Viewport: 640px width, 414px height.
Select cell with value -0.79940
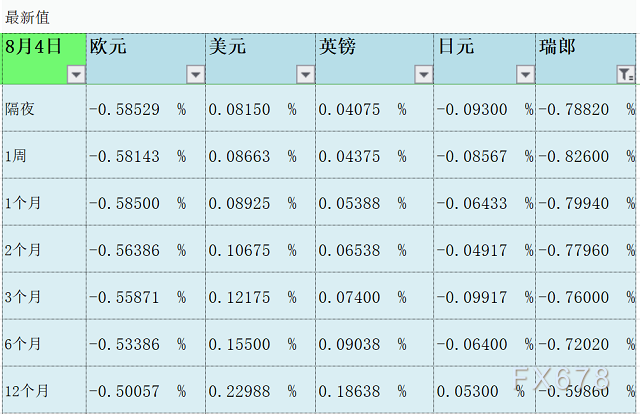coord(586,202)
